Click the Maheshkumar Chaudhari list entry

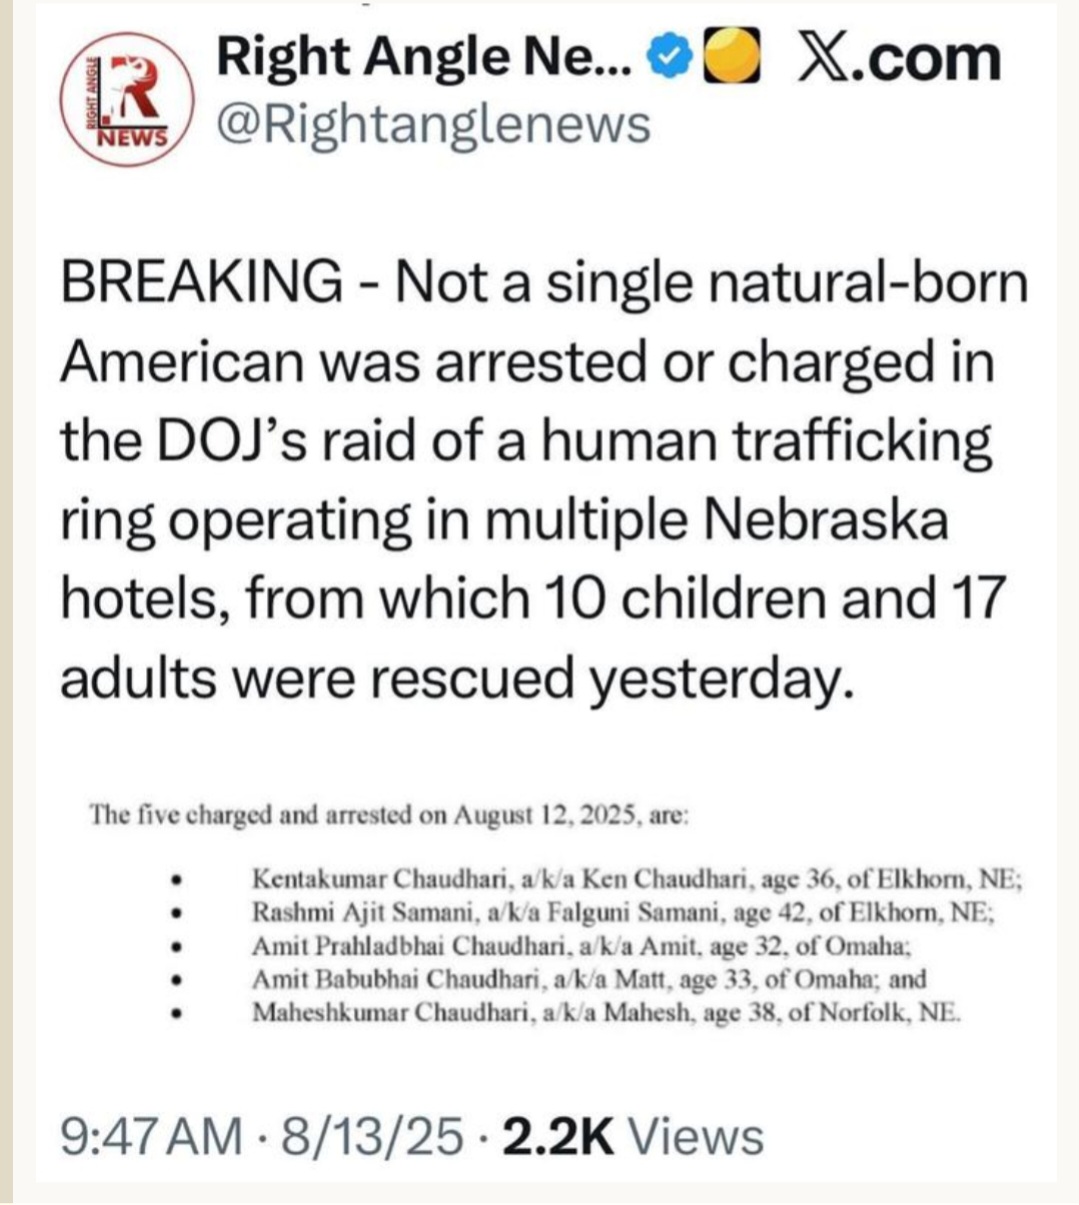click(x=606, y=1012)
